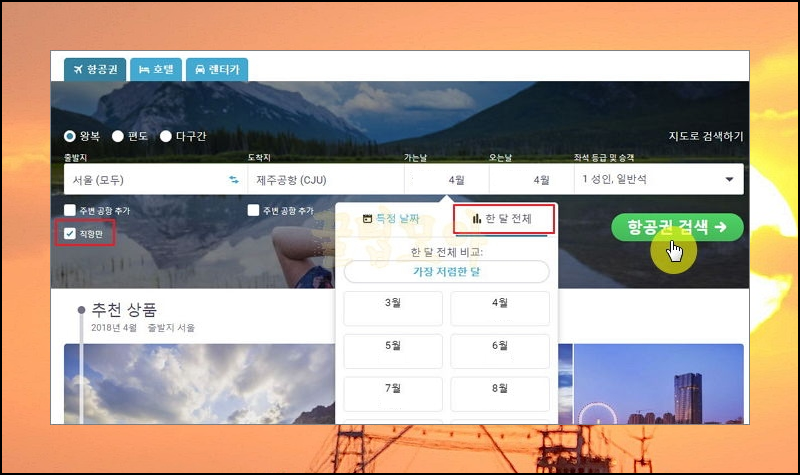Pick 3월 in the month grid
The width and height of the screenshot is (800, 475).
click(393, 308)
